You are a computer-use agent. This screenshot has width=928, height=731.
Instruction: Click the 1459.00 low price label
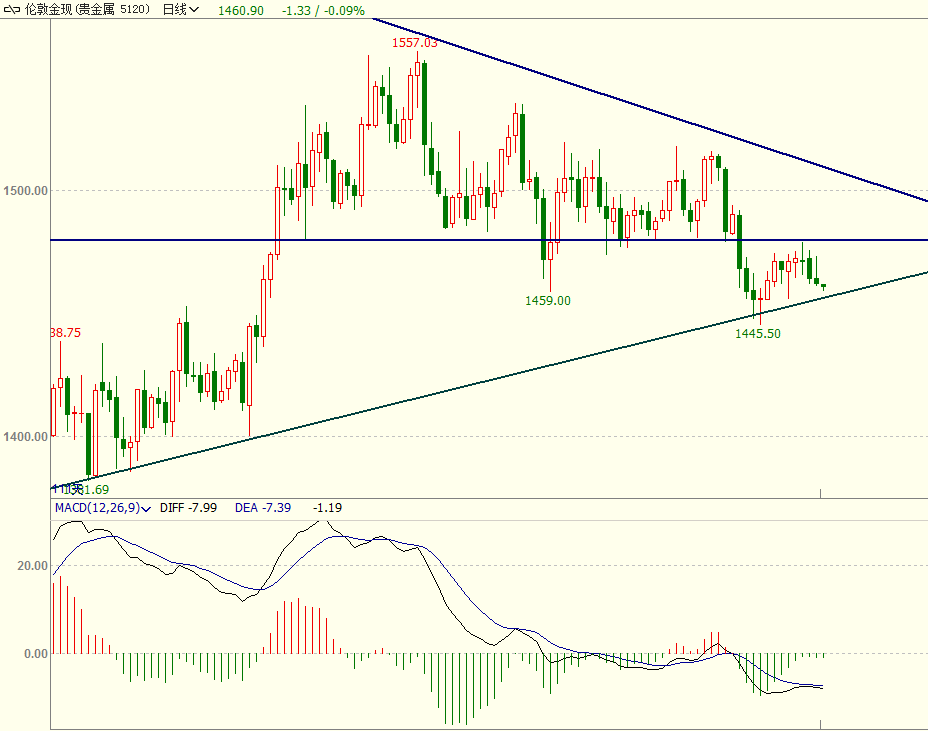point(548,300)
